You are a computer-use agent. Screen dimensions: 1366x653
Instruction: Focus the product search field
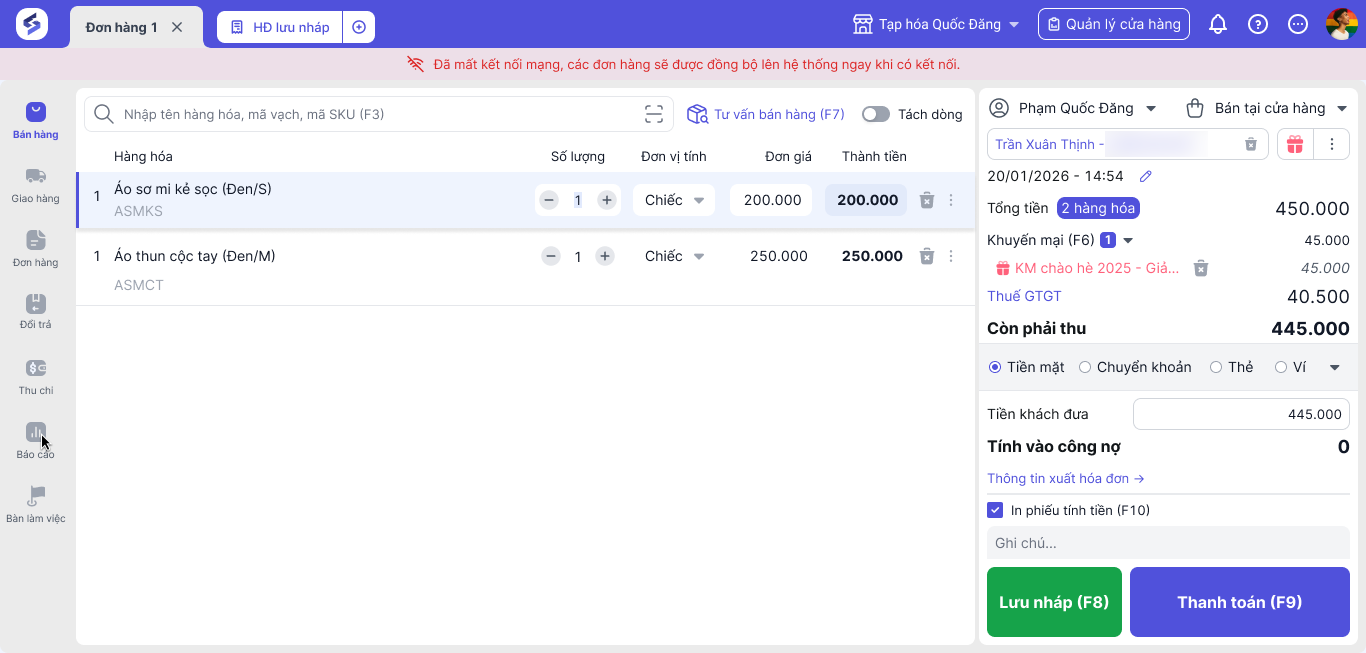coord(380,114)
